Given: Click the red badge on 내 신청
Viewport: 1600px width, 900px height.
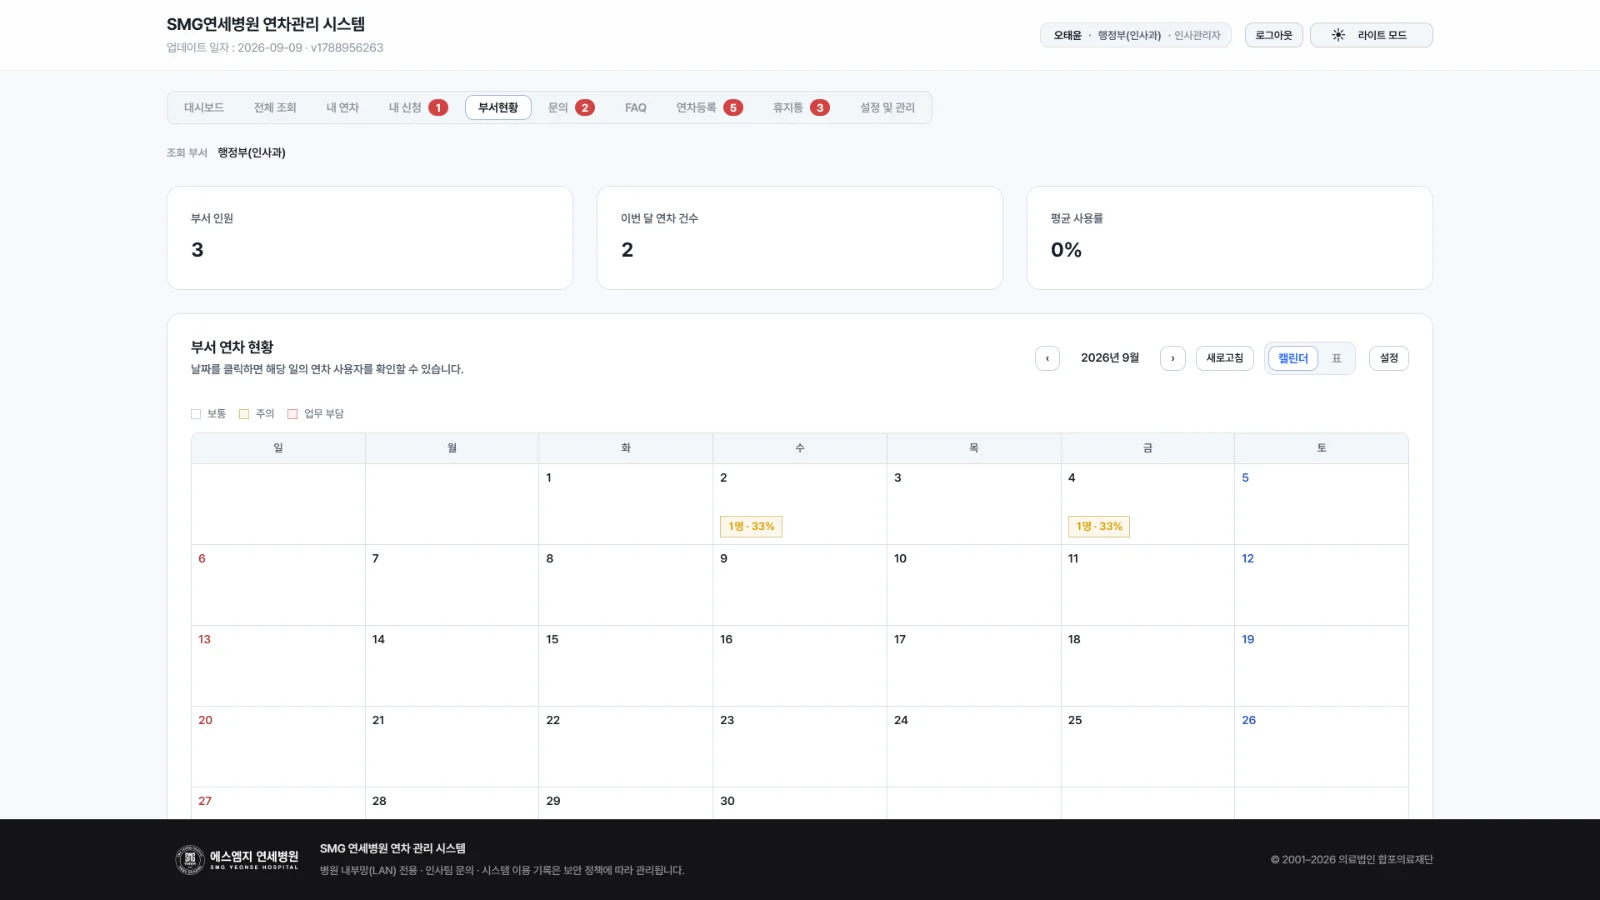Looking at the screenshot, I should 438,108.
